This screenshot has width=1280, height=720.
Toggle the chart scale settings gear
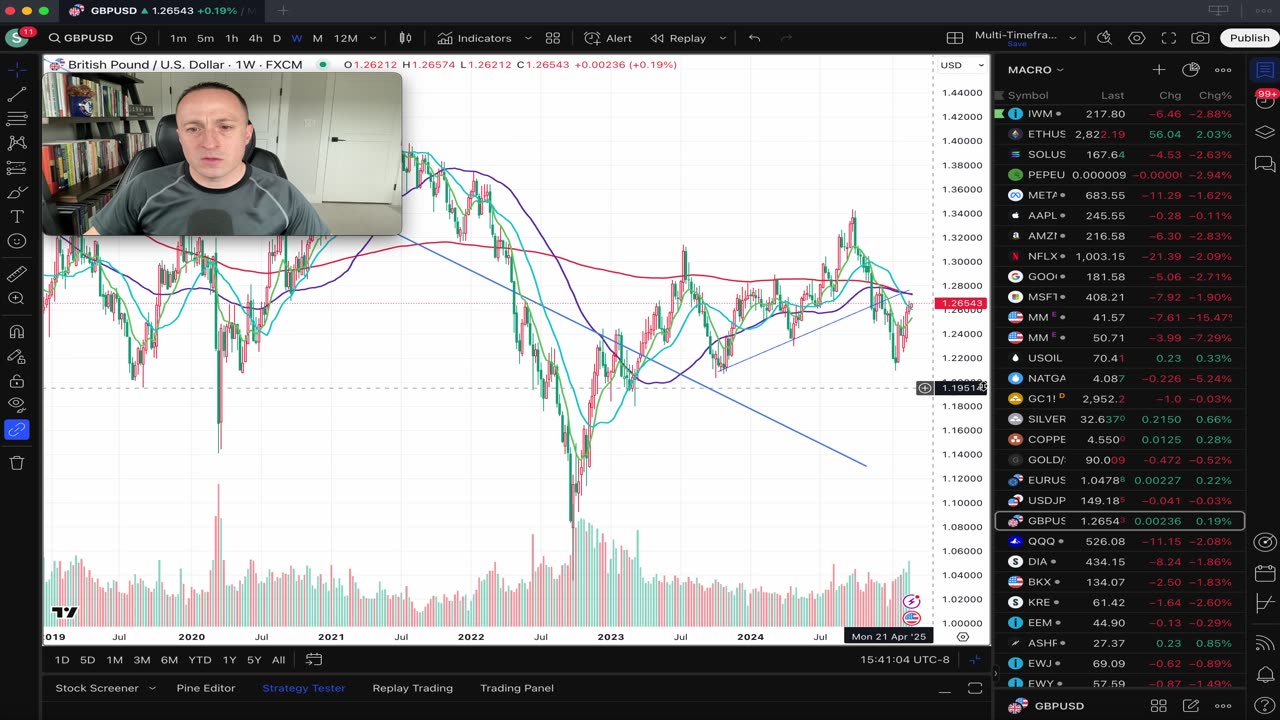click(963, 636)
